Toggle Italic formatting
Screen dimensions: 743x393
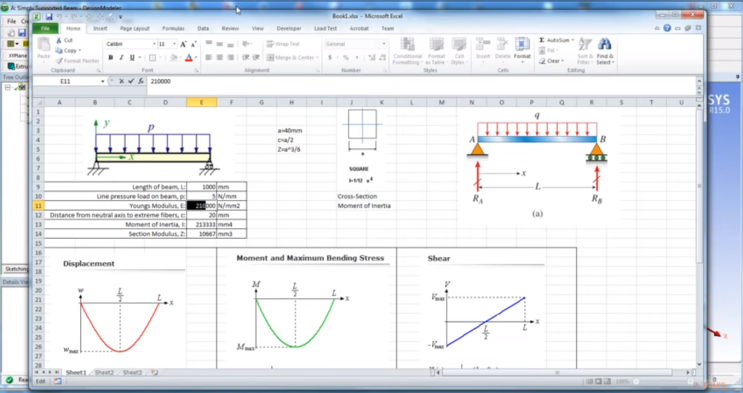click(121, 57)
